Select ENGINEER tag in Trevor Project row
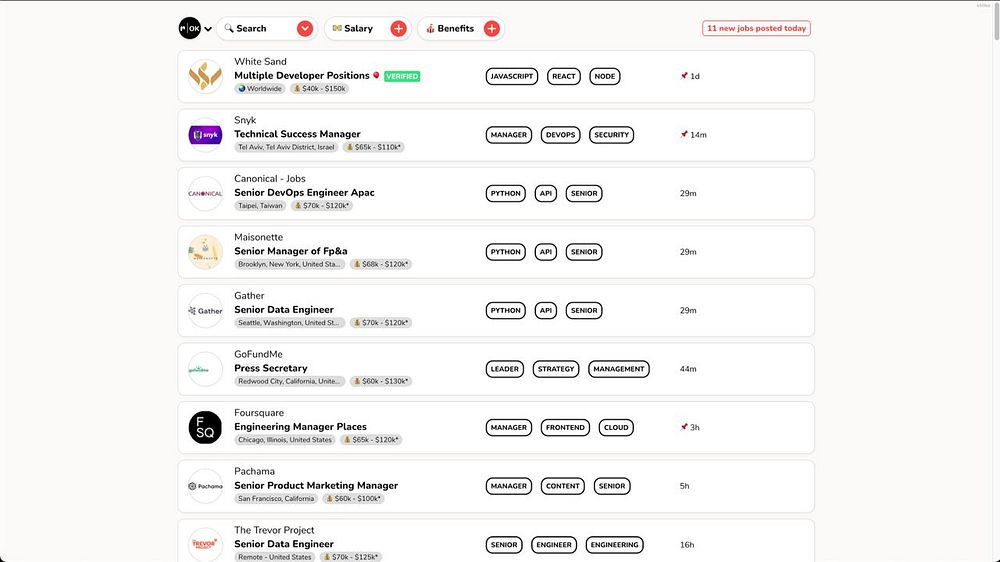The image size is (1000, 562). pyautogui.click(x=554, y=545)
